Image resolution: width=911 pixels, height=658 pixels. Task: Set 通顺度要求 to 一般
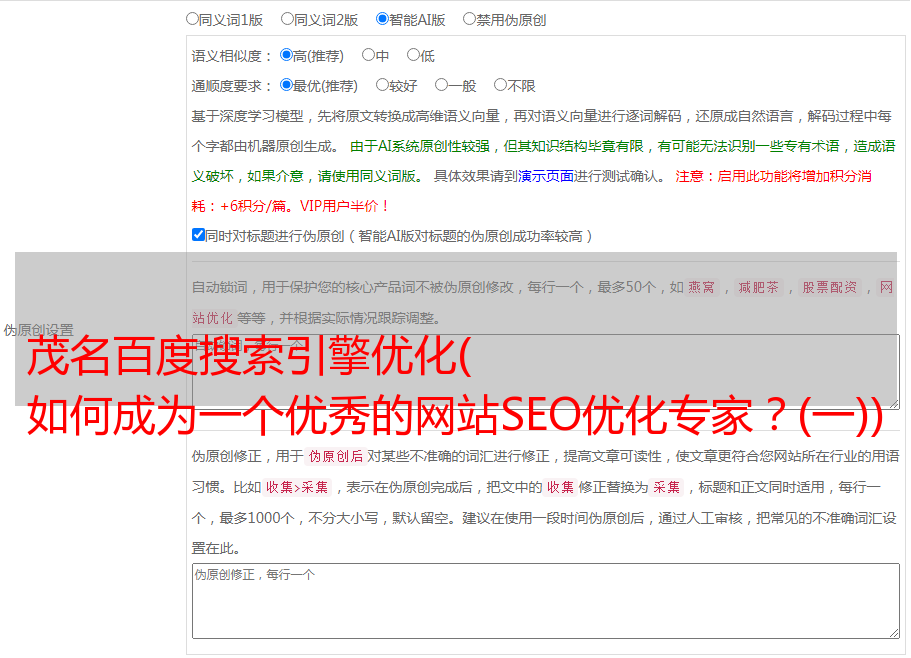click(442, 85)
